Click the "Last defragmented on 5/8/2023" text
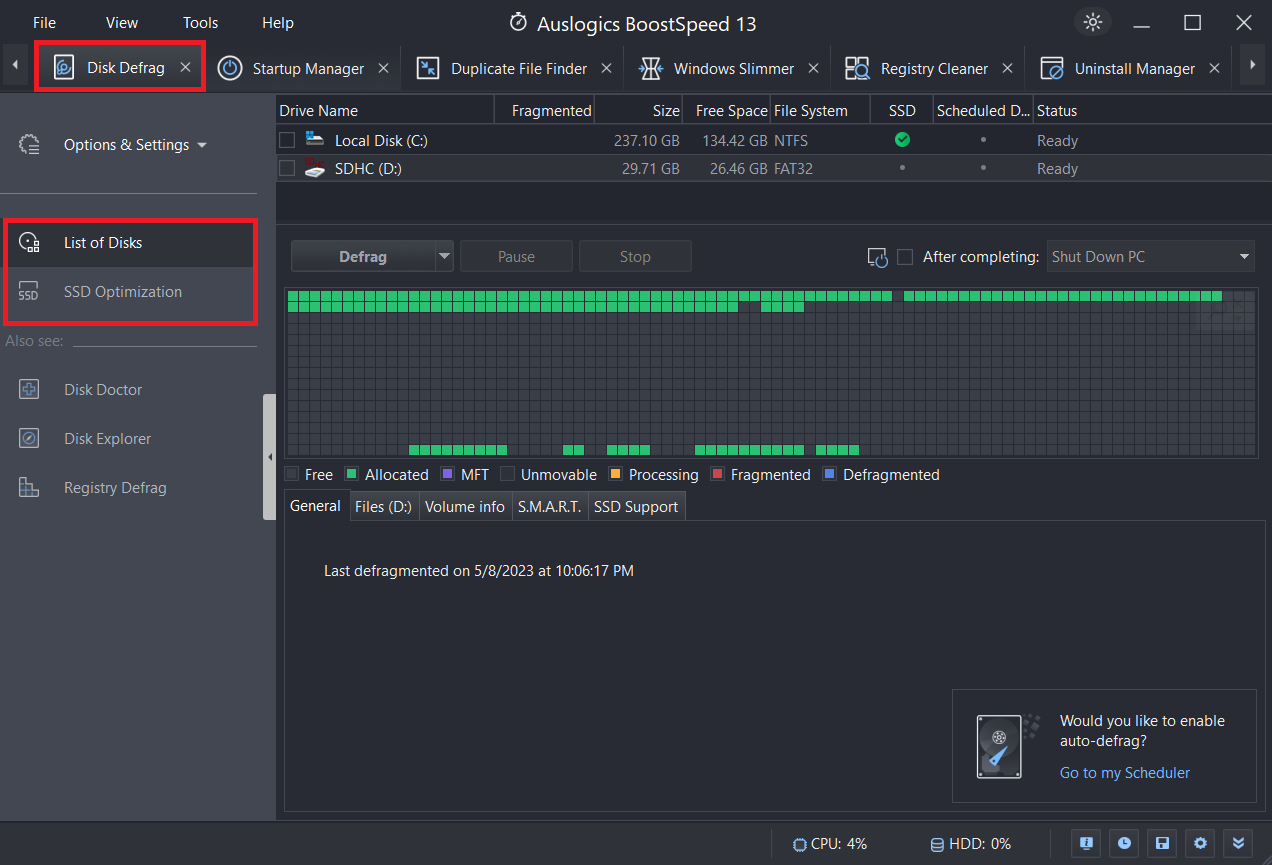This screenshot has height=865, width=1272. tap(479, 571)
